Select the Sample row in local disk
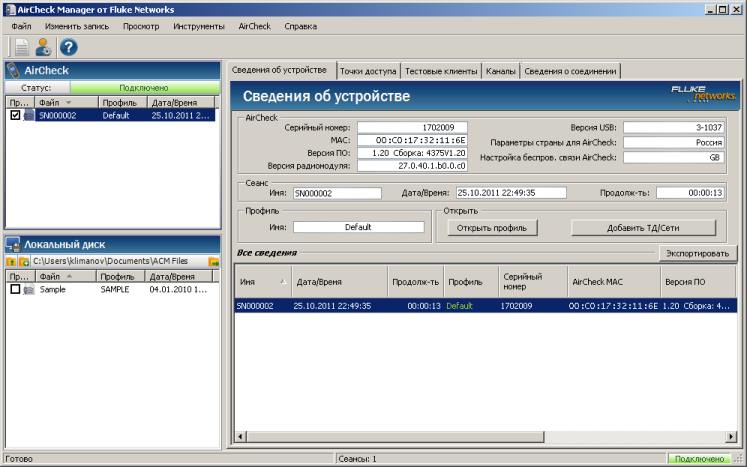747x467 pixels. coord(111,289)
